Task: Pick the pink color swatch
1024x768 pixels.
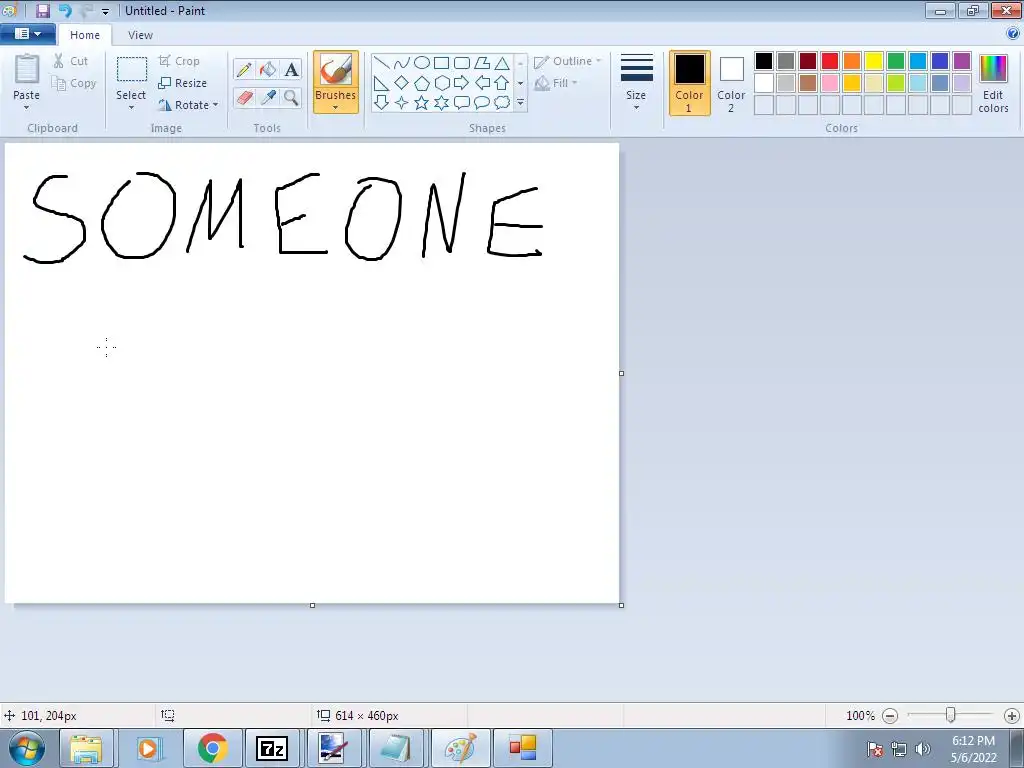Action: click(830, 83)
